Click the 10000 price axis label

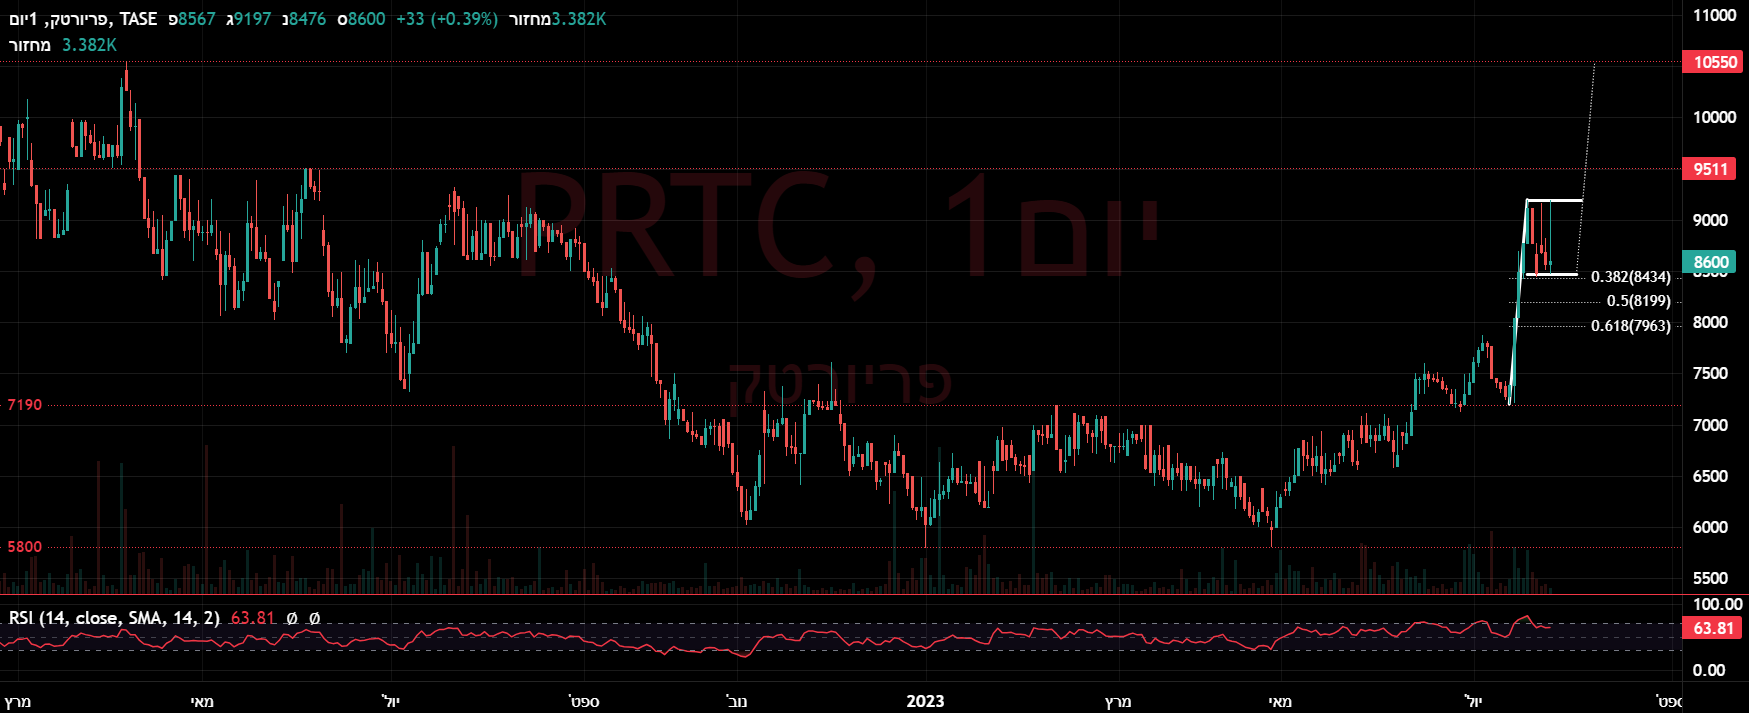pos(1714,117)
